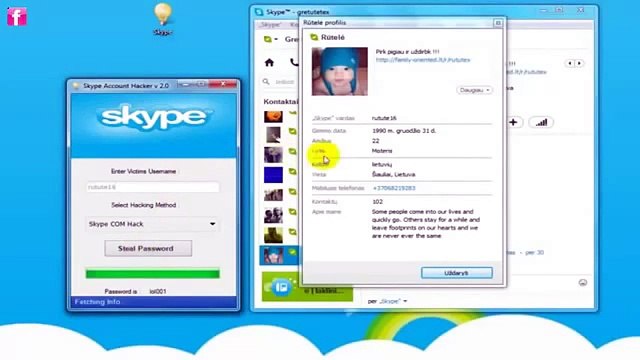
Task: Expand the per Skype send-method dropdown
Action: [387, 301]
